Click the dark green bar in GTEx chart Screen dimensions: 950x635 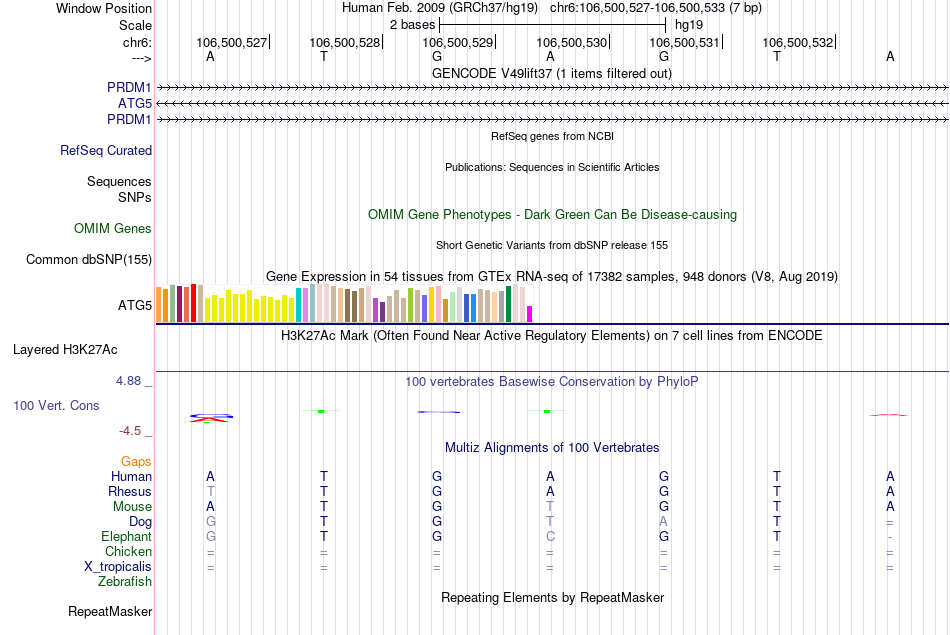pyautogui.click(x=508, y=304)
